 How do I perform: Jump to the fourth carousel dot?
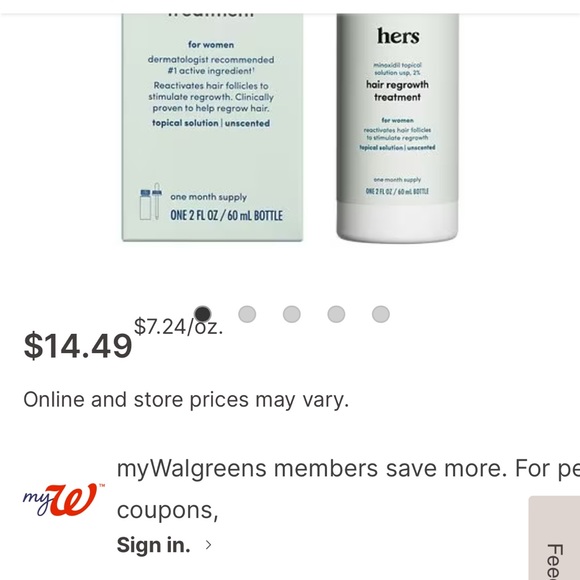[336, 314]
